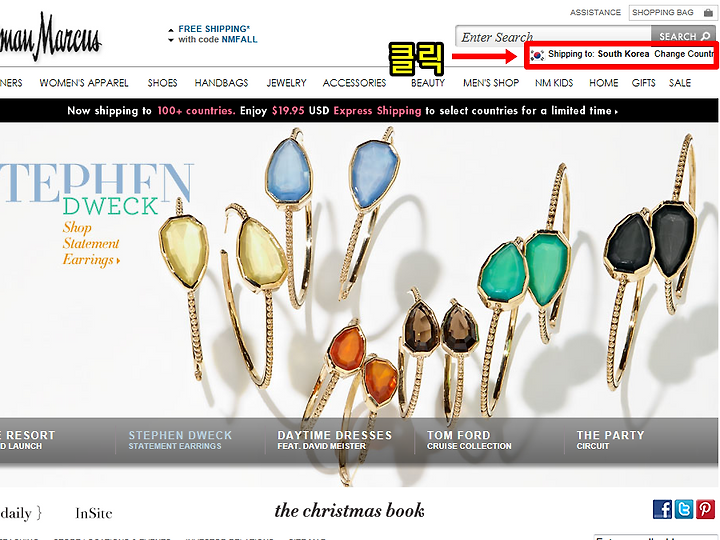
Task: Click the Change Country link
Action: (x=685, y=54)
